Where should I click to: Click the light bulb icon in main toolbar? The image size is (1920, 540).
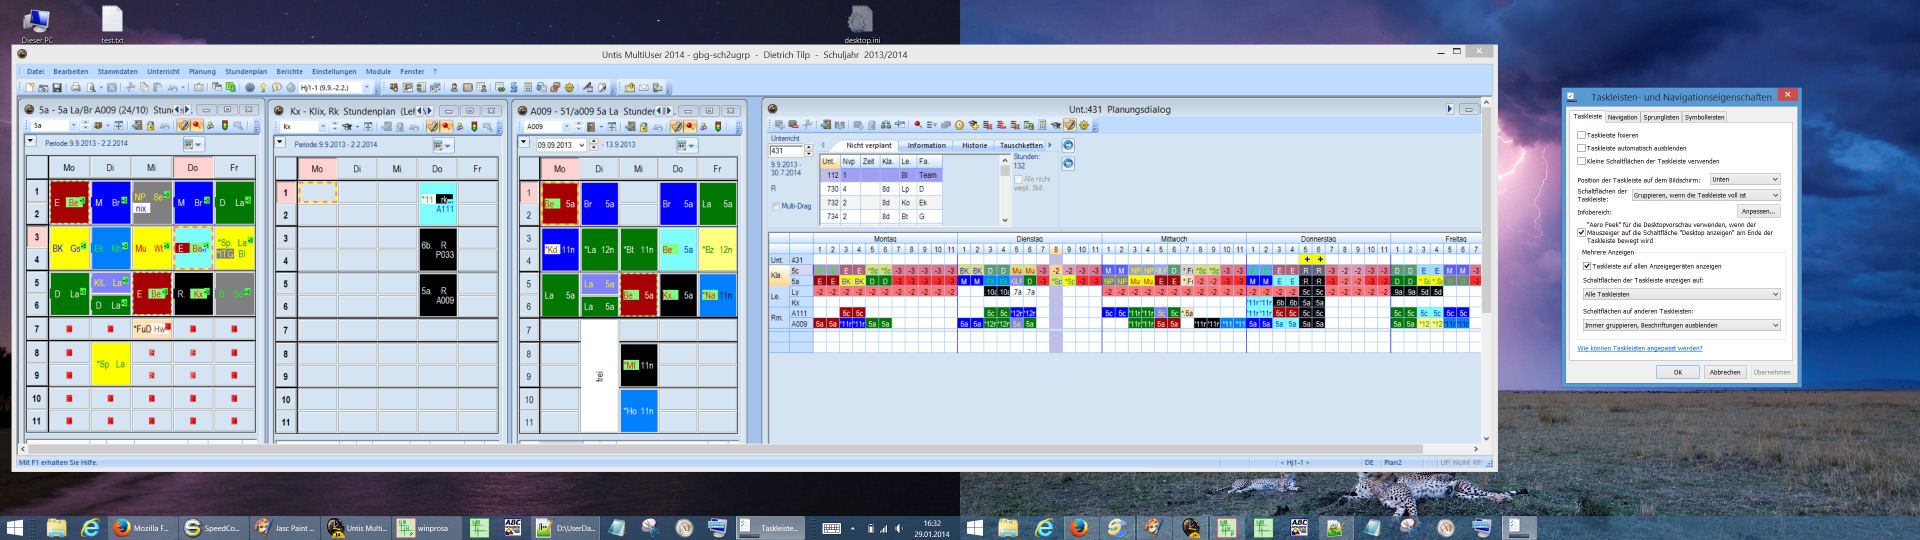[263, 88]
